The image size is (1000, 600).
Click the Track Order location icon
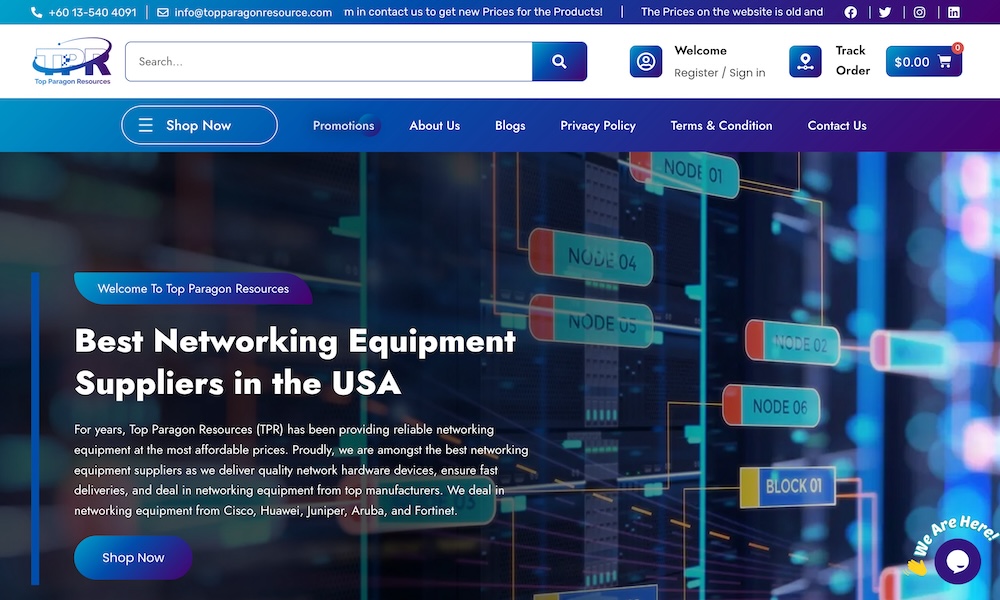click(x=805, y=62)
